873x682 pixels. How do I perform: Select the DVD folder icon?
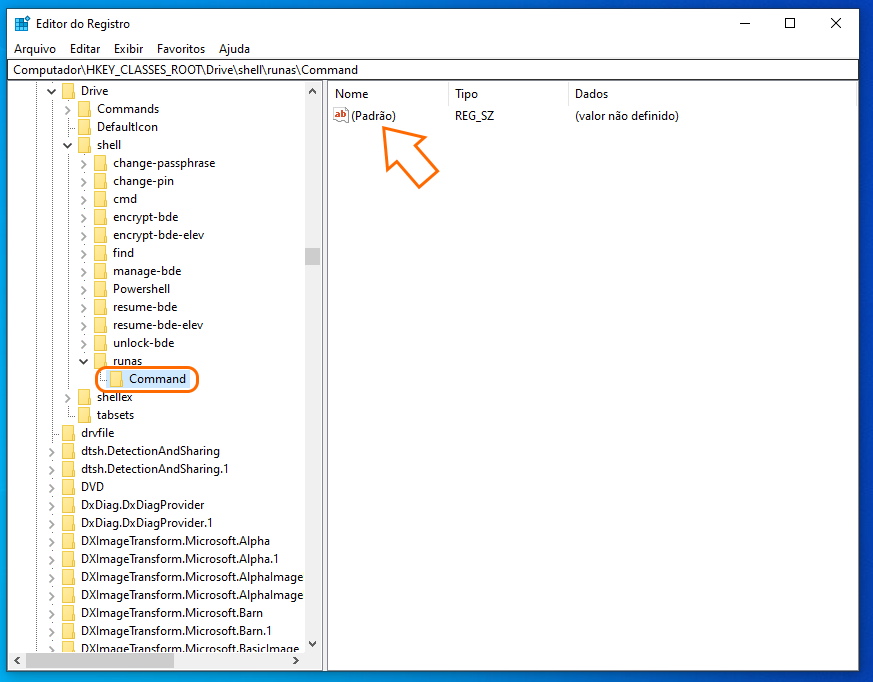pos(68,487)
